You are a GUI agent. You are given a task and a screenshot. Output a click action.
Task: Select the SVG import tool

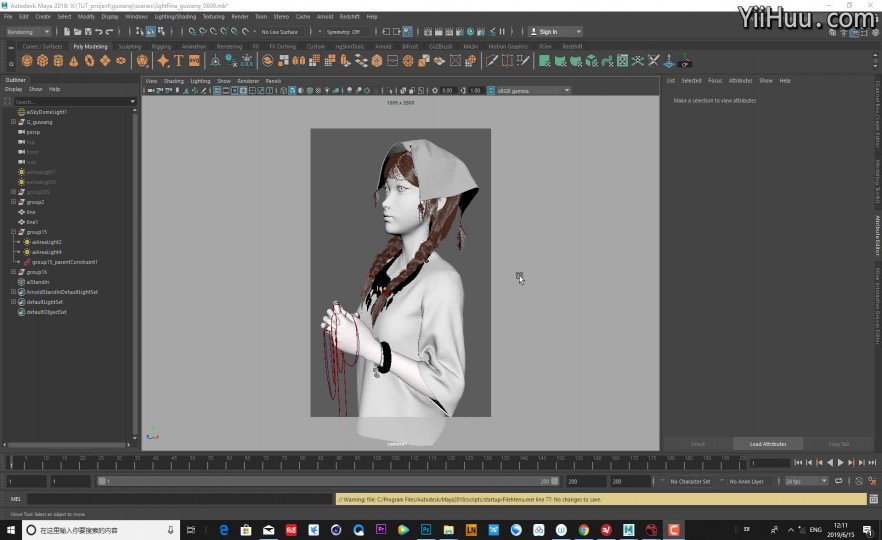[194, 61]
